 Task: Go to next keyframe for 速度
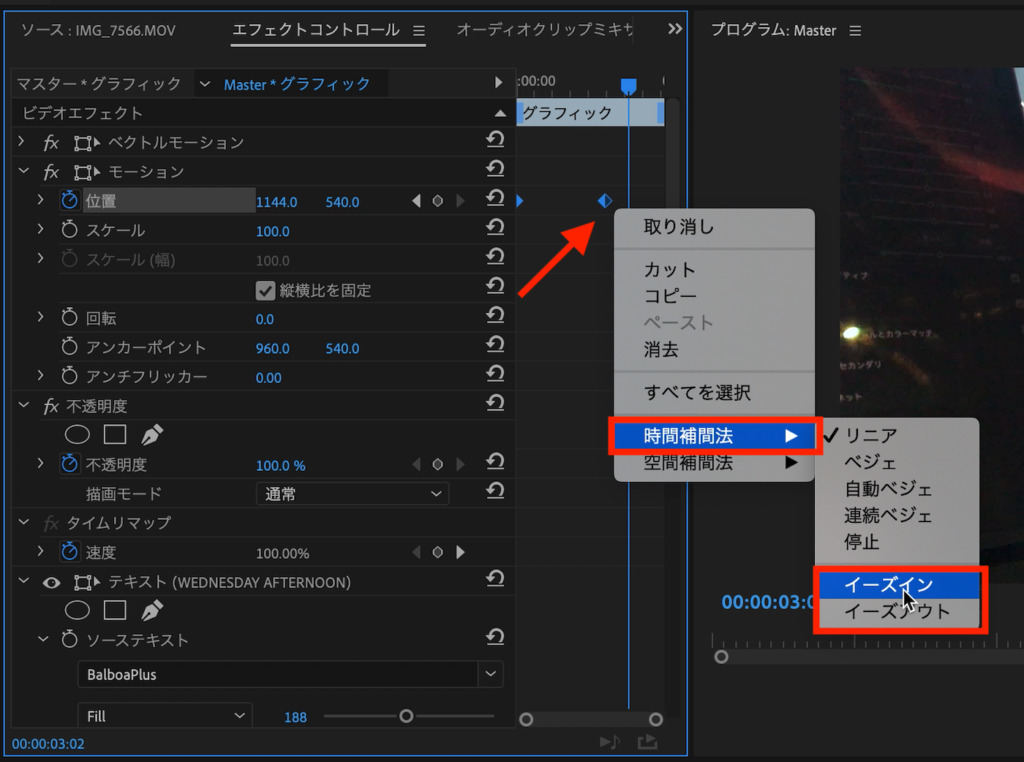[460, 552]
